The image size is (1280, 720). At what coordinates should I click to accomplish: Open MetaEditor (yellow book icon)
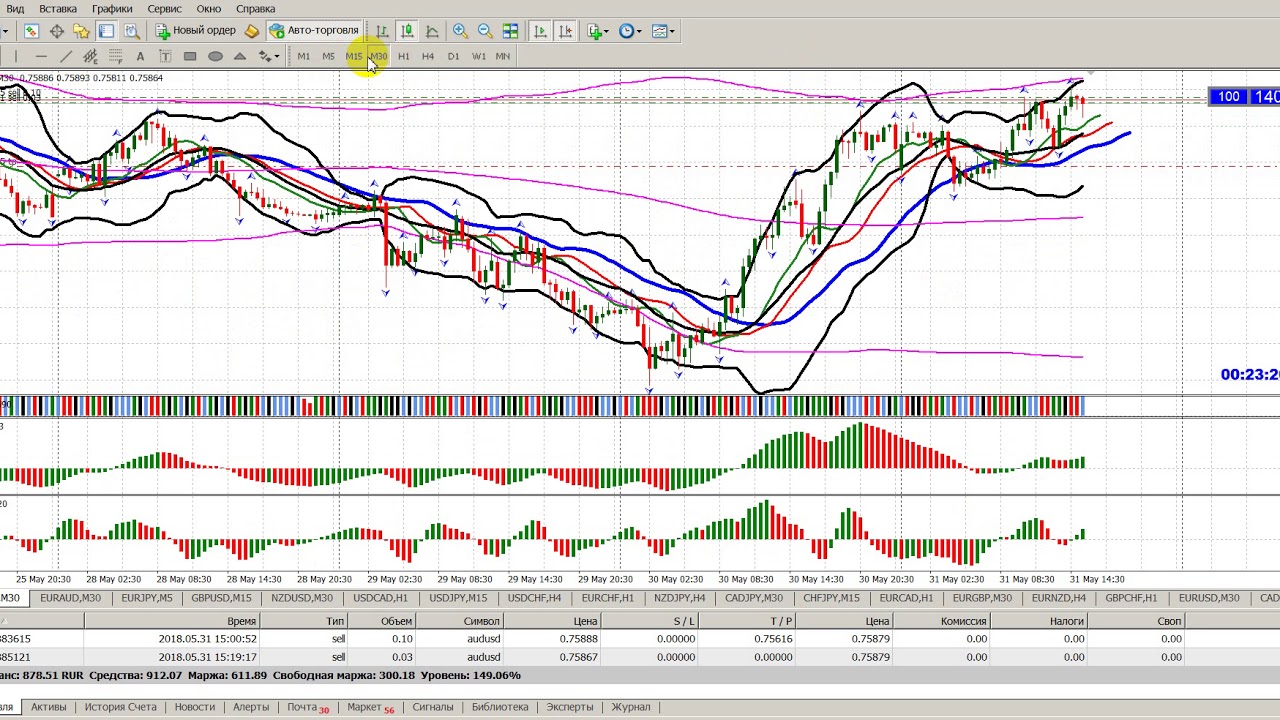[x=252, y=31]
